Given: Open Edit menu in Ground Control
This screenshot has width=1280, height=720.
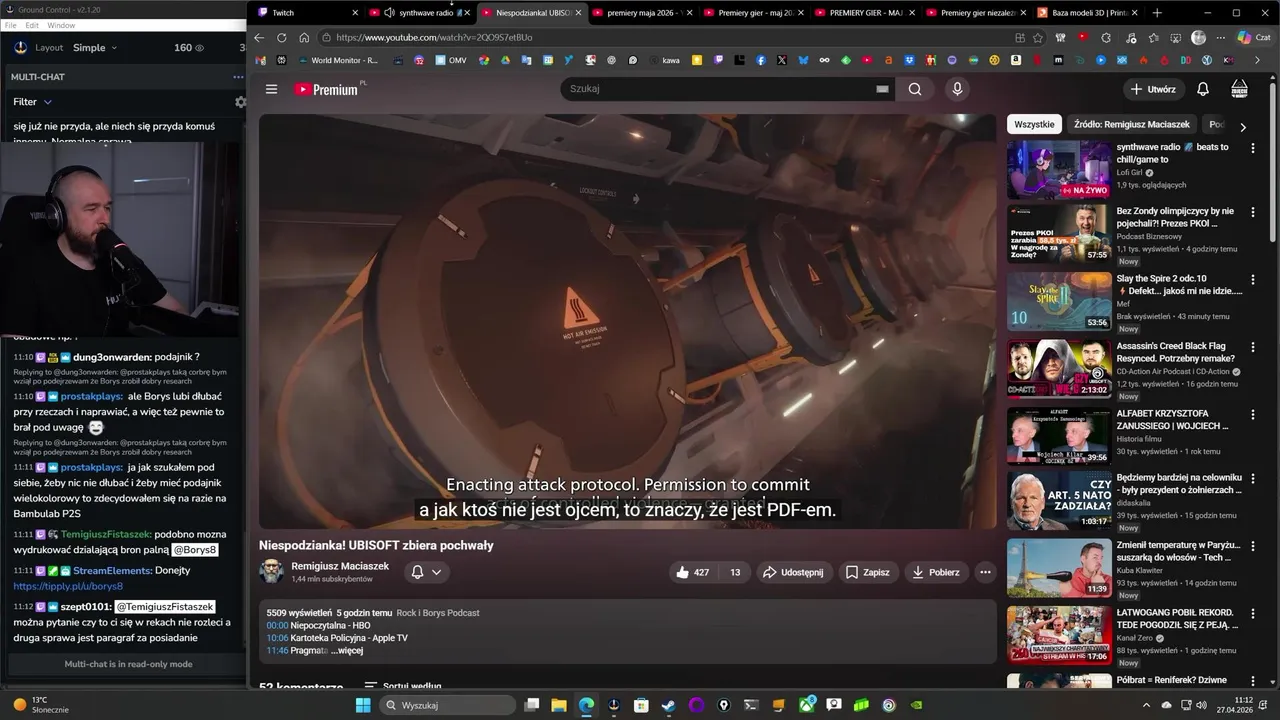Looking at the screenshot, I should pyautogui.click(x=32, y=25).
